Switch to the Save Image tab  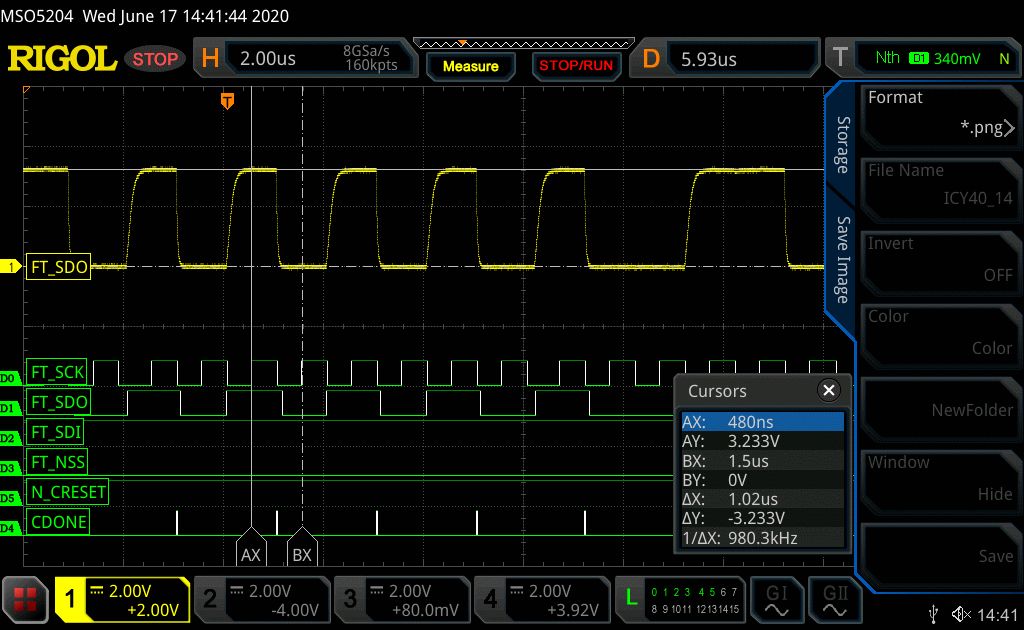point(842,260)
